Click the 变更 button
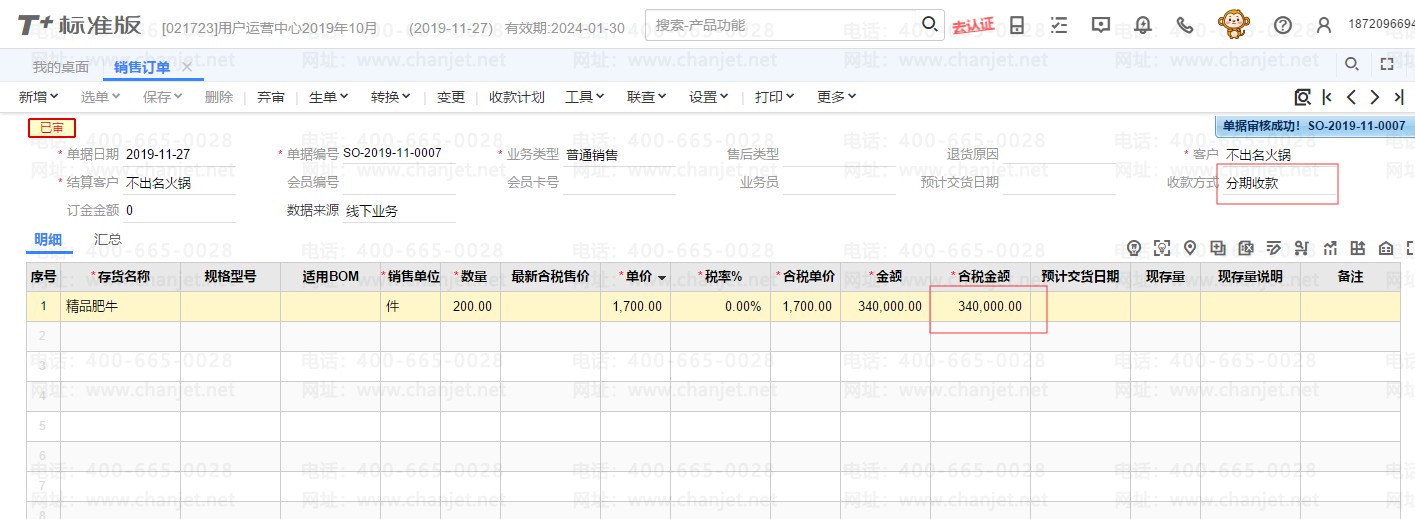Viewport: 1415px width, 519px height. [x=451, y=97]
